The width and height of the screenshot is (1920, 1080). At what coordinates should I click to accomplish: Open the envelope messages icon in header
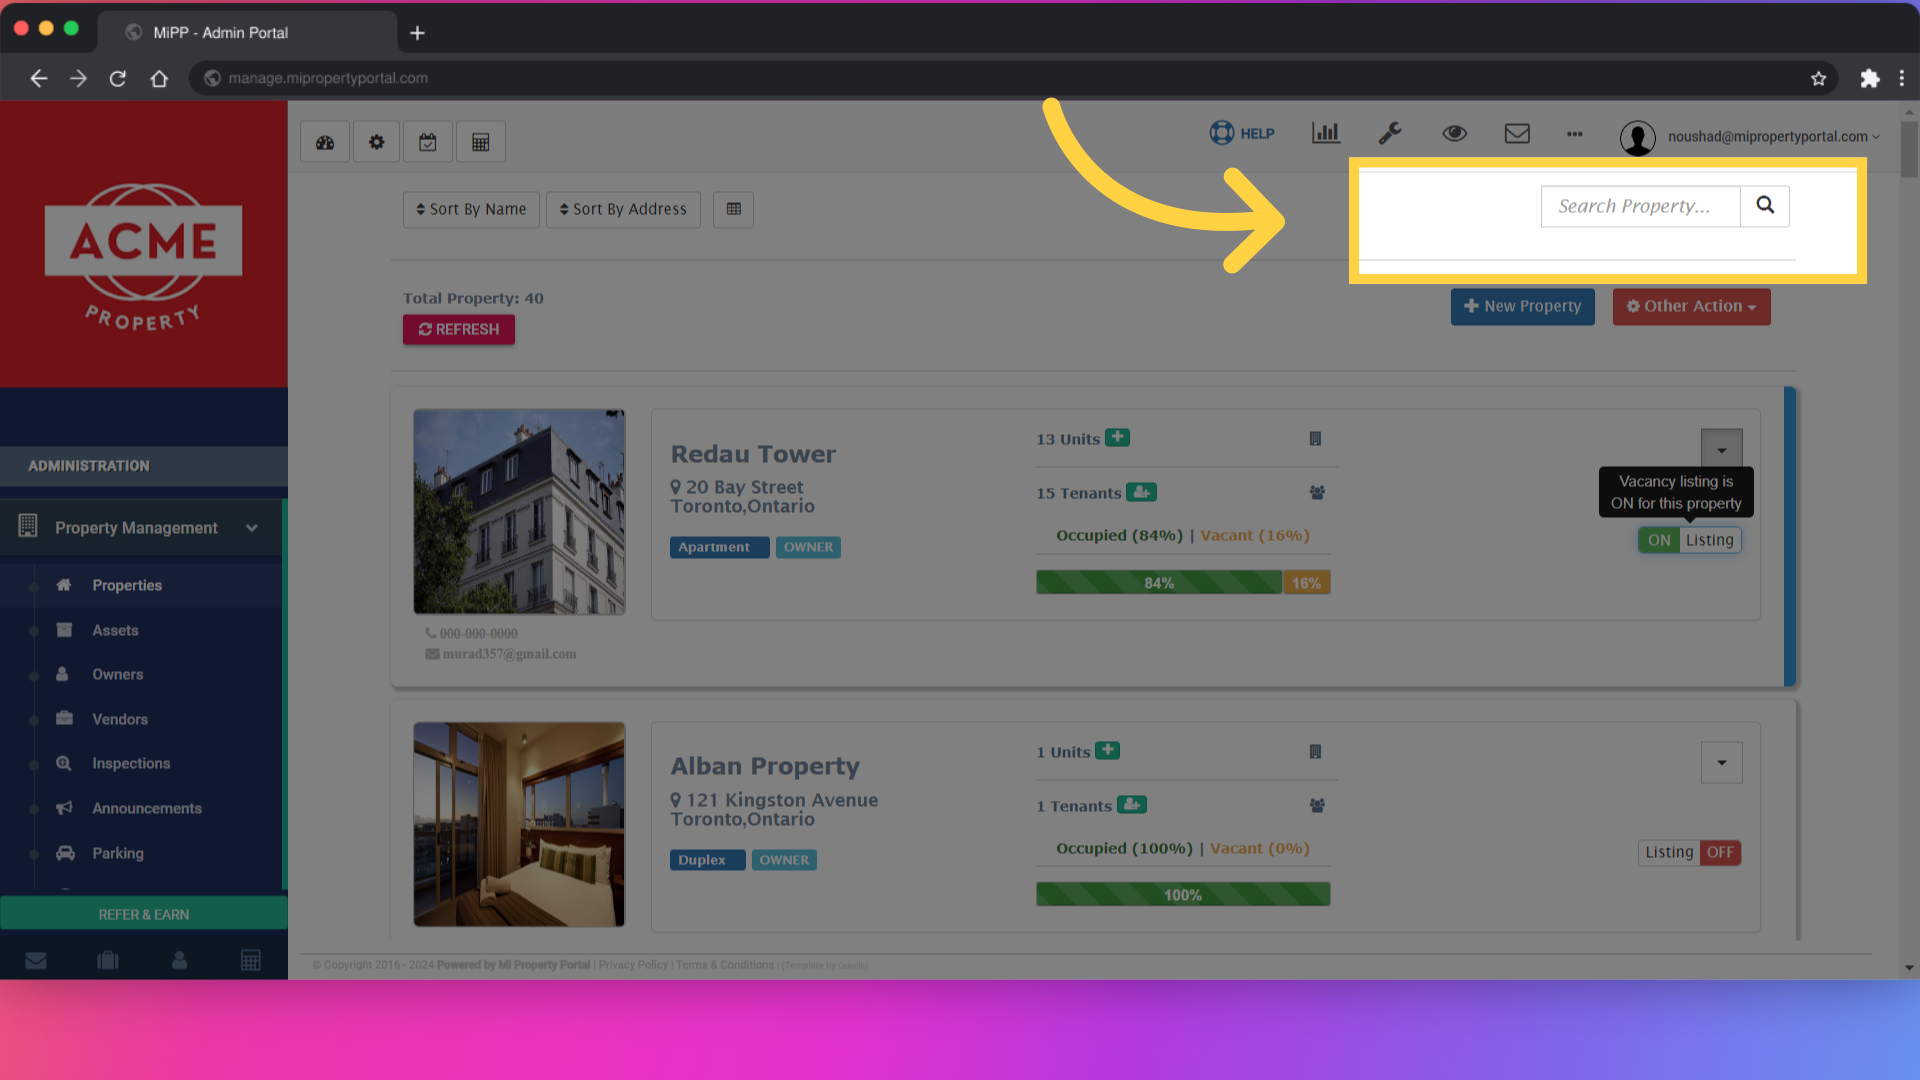point(1517,133)
